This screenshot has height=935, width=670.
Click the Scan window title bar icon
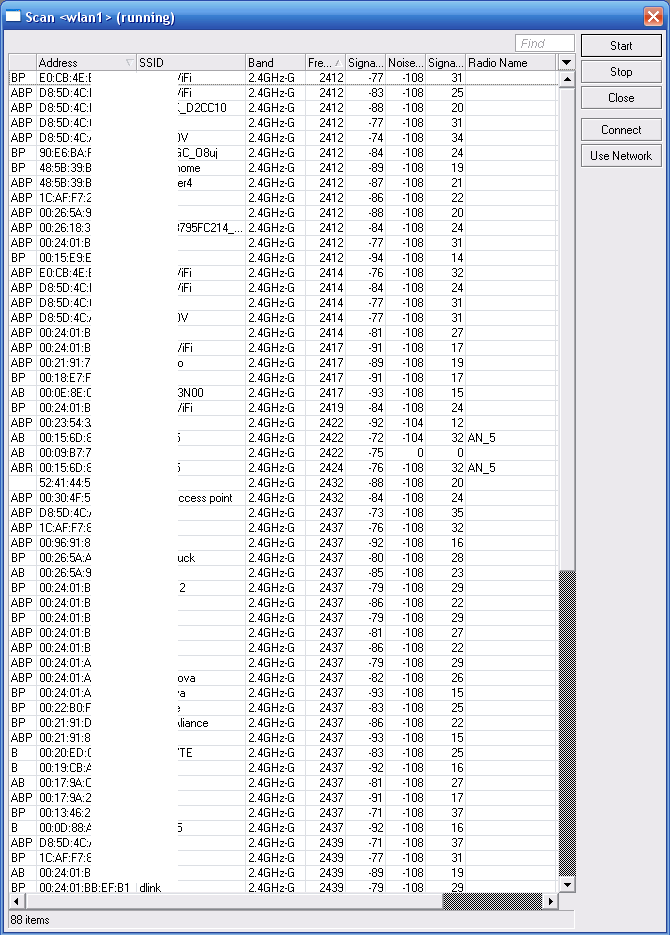pyautogui.click(x=13, y=16)
